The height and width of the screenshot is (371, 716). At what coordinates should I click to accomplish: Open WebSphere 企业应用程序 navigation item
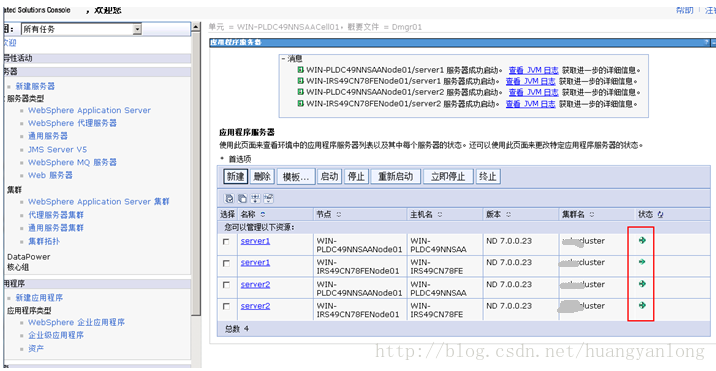coord(76,323)
